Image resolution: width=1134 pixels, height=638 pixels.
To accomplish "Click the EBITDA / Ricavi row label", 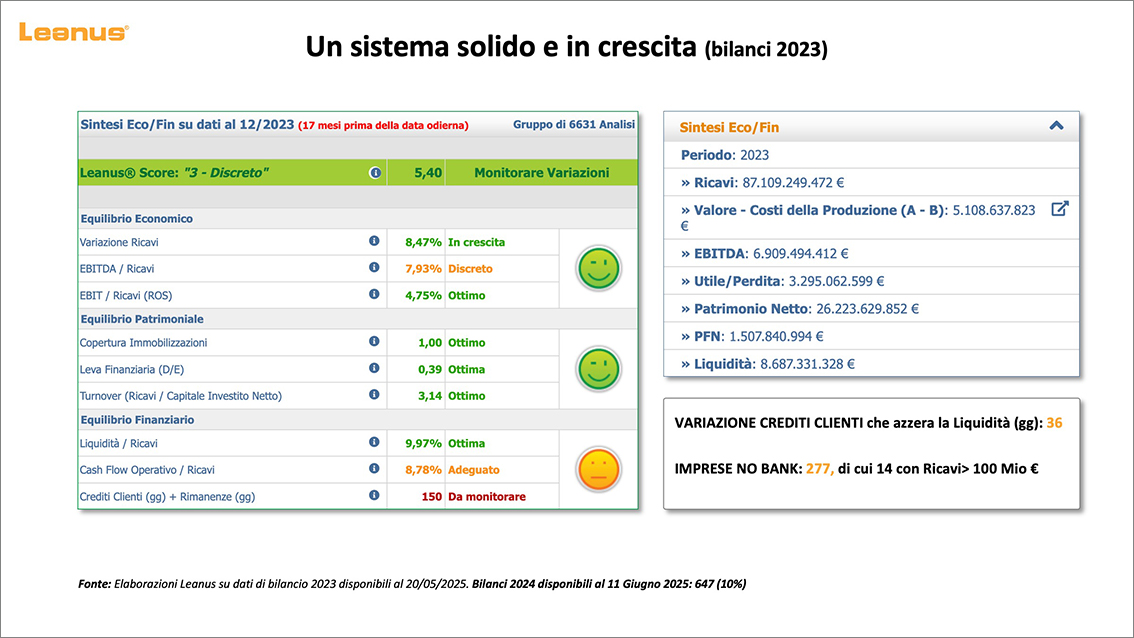I will pyautogui.click(x=116, y=269).
